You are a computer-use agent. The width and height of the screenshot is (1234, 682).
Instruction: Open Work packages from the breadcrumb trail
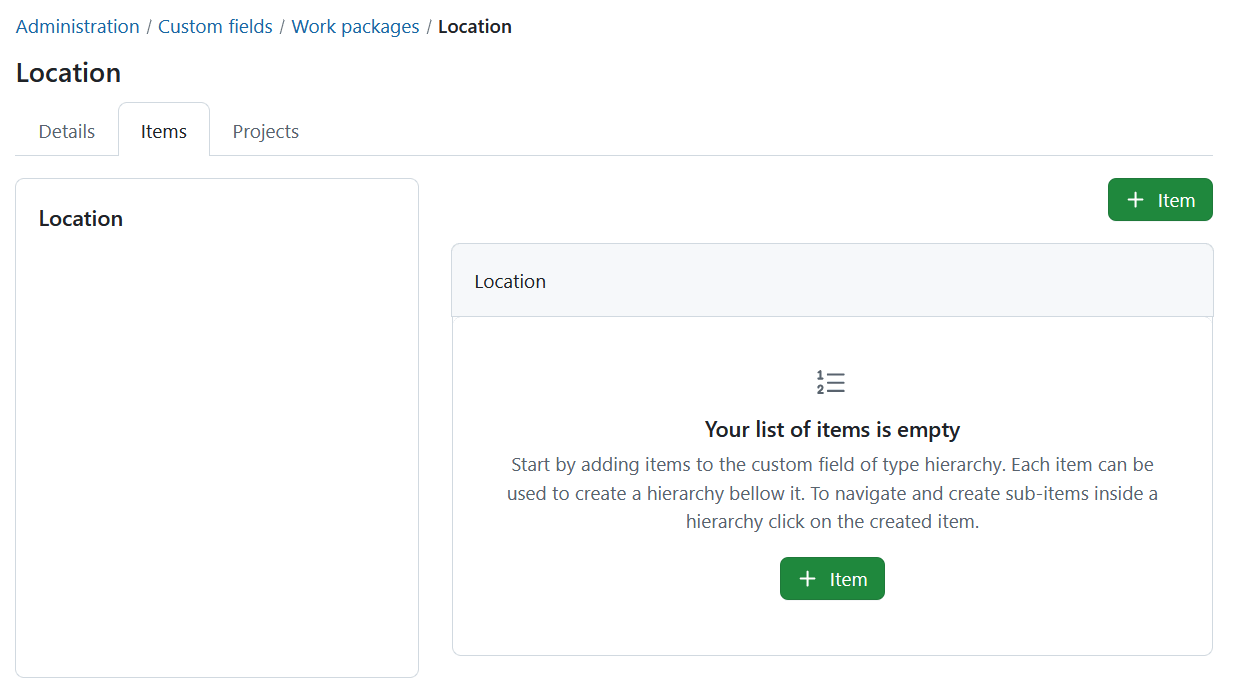355,26
